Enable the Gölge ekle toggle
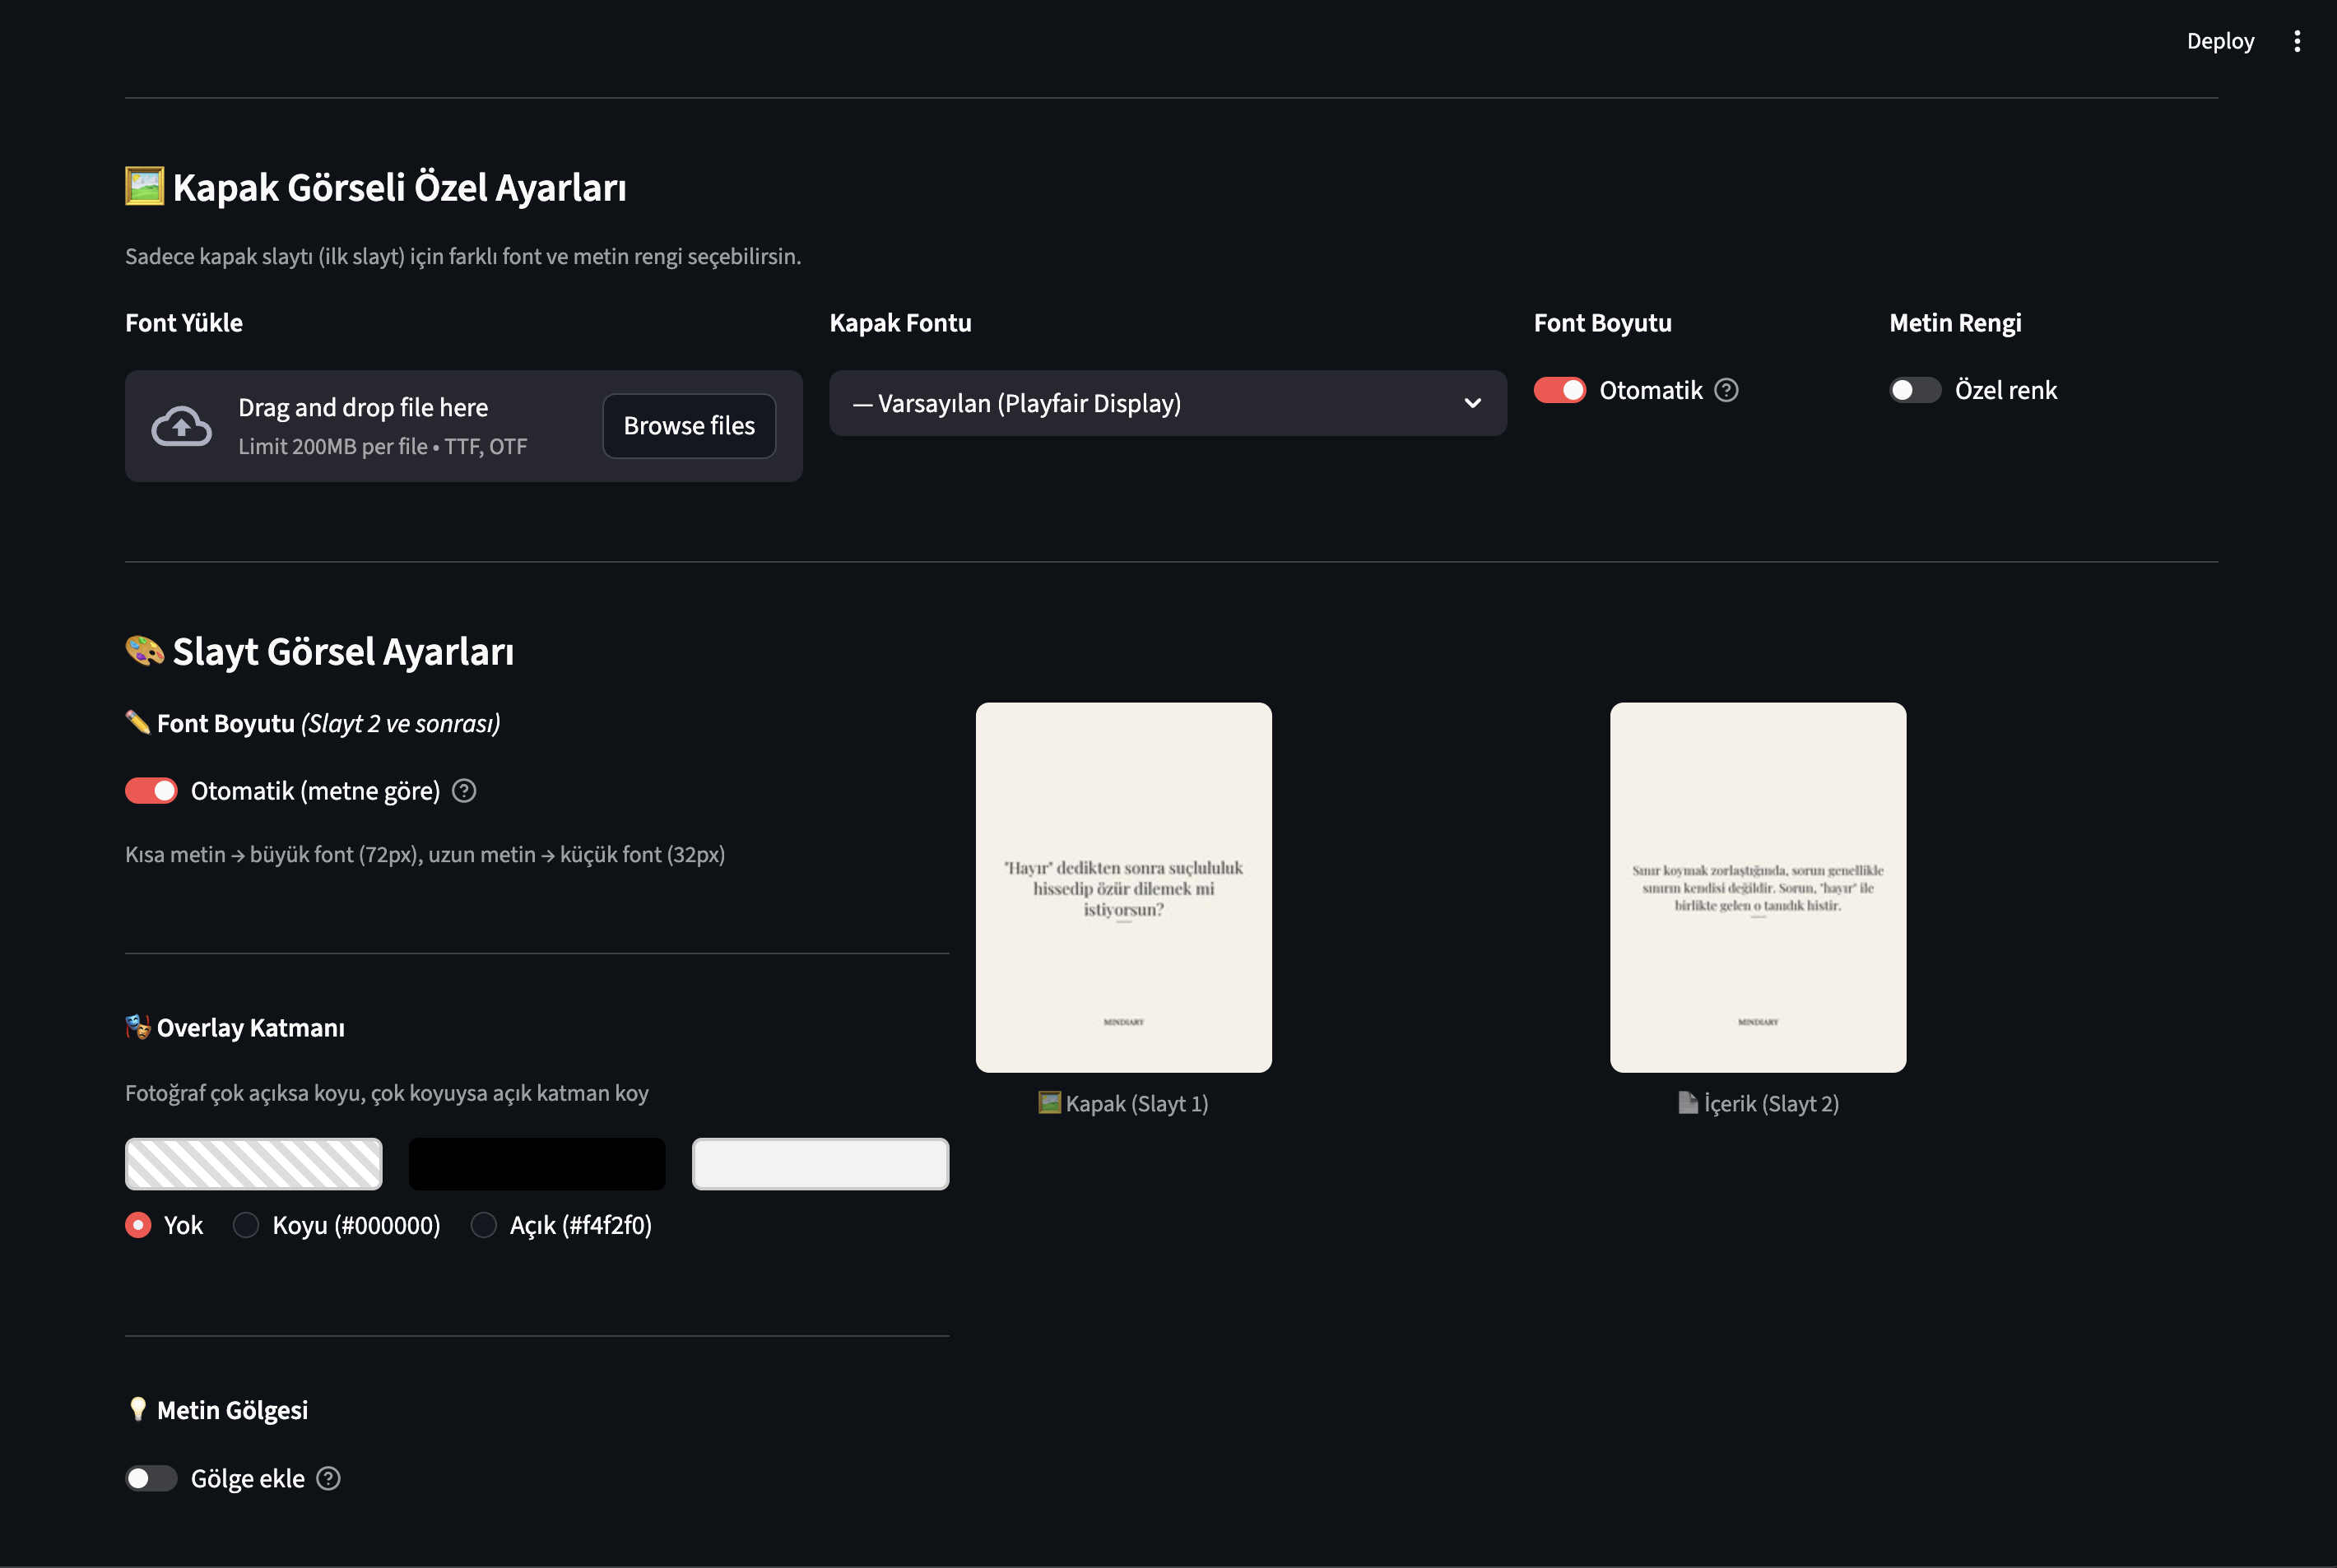Screen dimensions: 2337x1568 [x=151, y=1478]
